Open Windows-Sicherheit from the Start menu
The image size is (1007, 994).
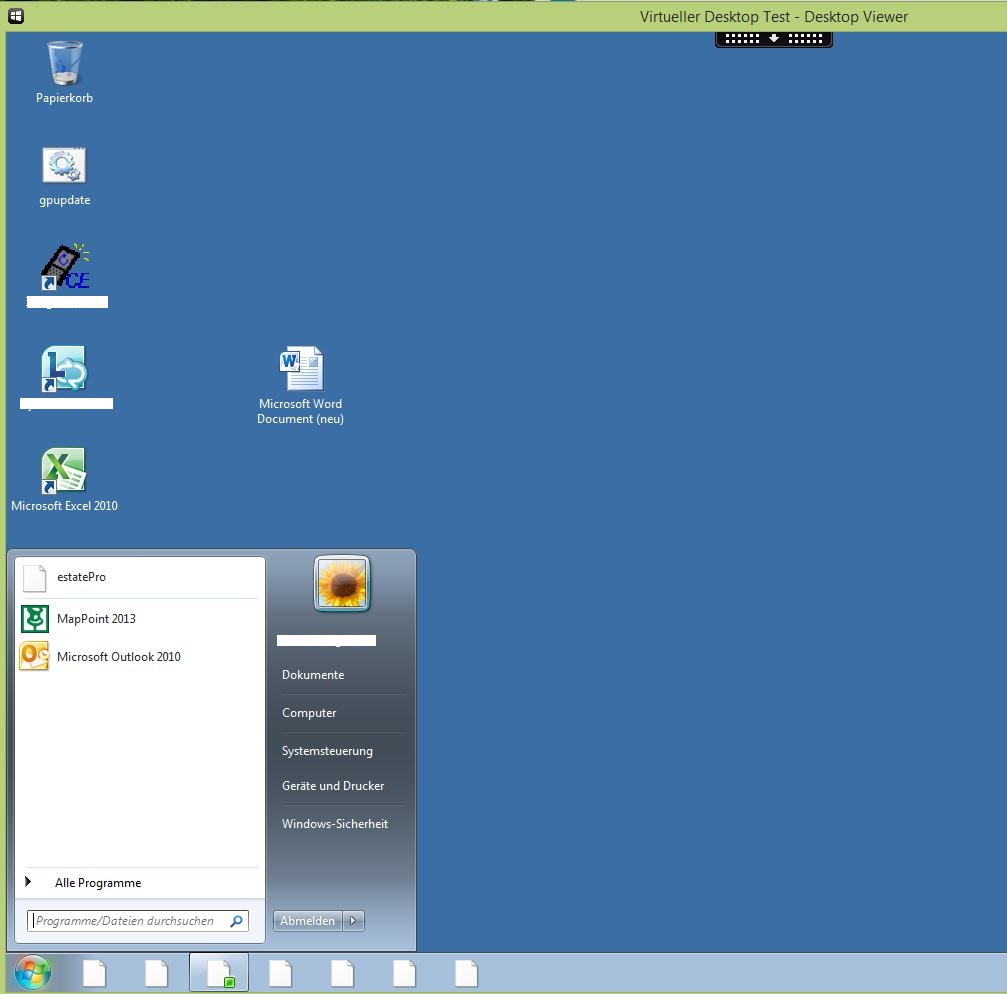(335, 824)
